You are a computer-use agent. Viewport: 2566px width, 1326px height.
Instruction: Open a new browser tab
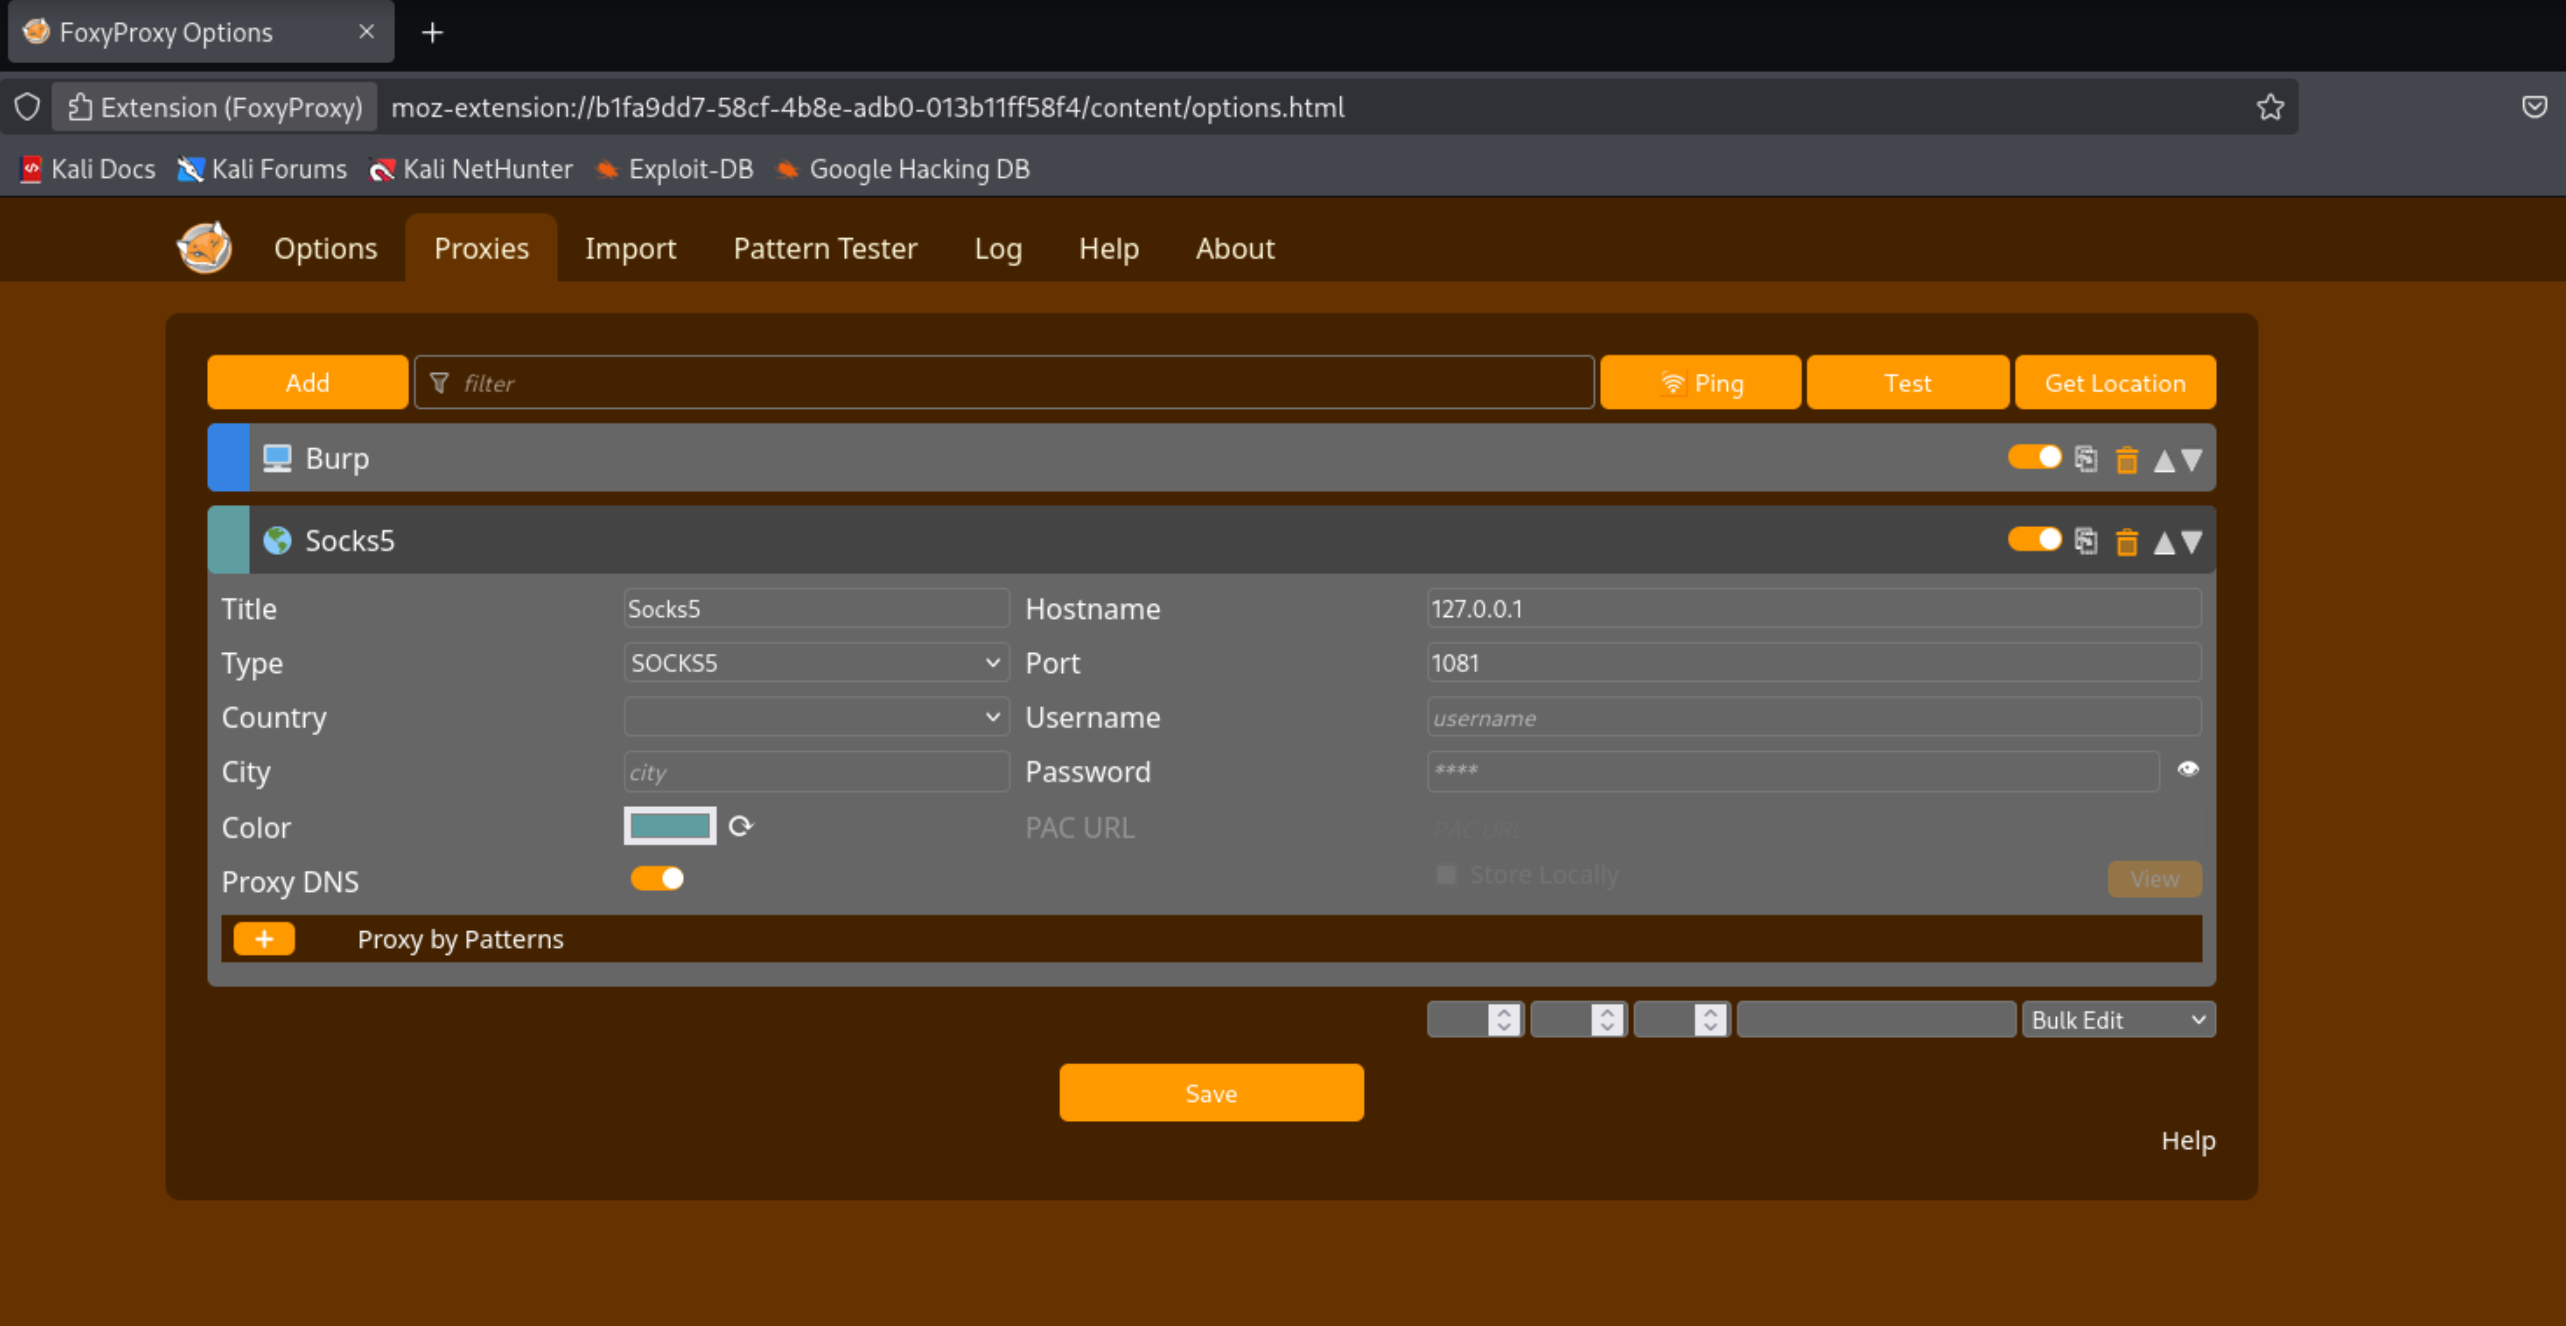[x=432, y=33]
